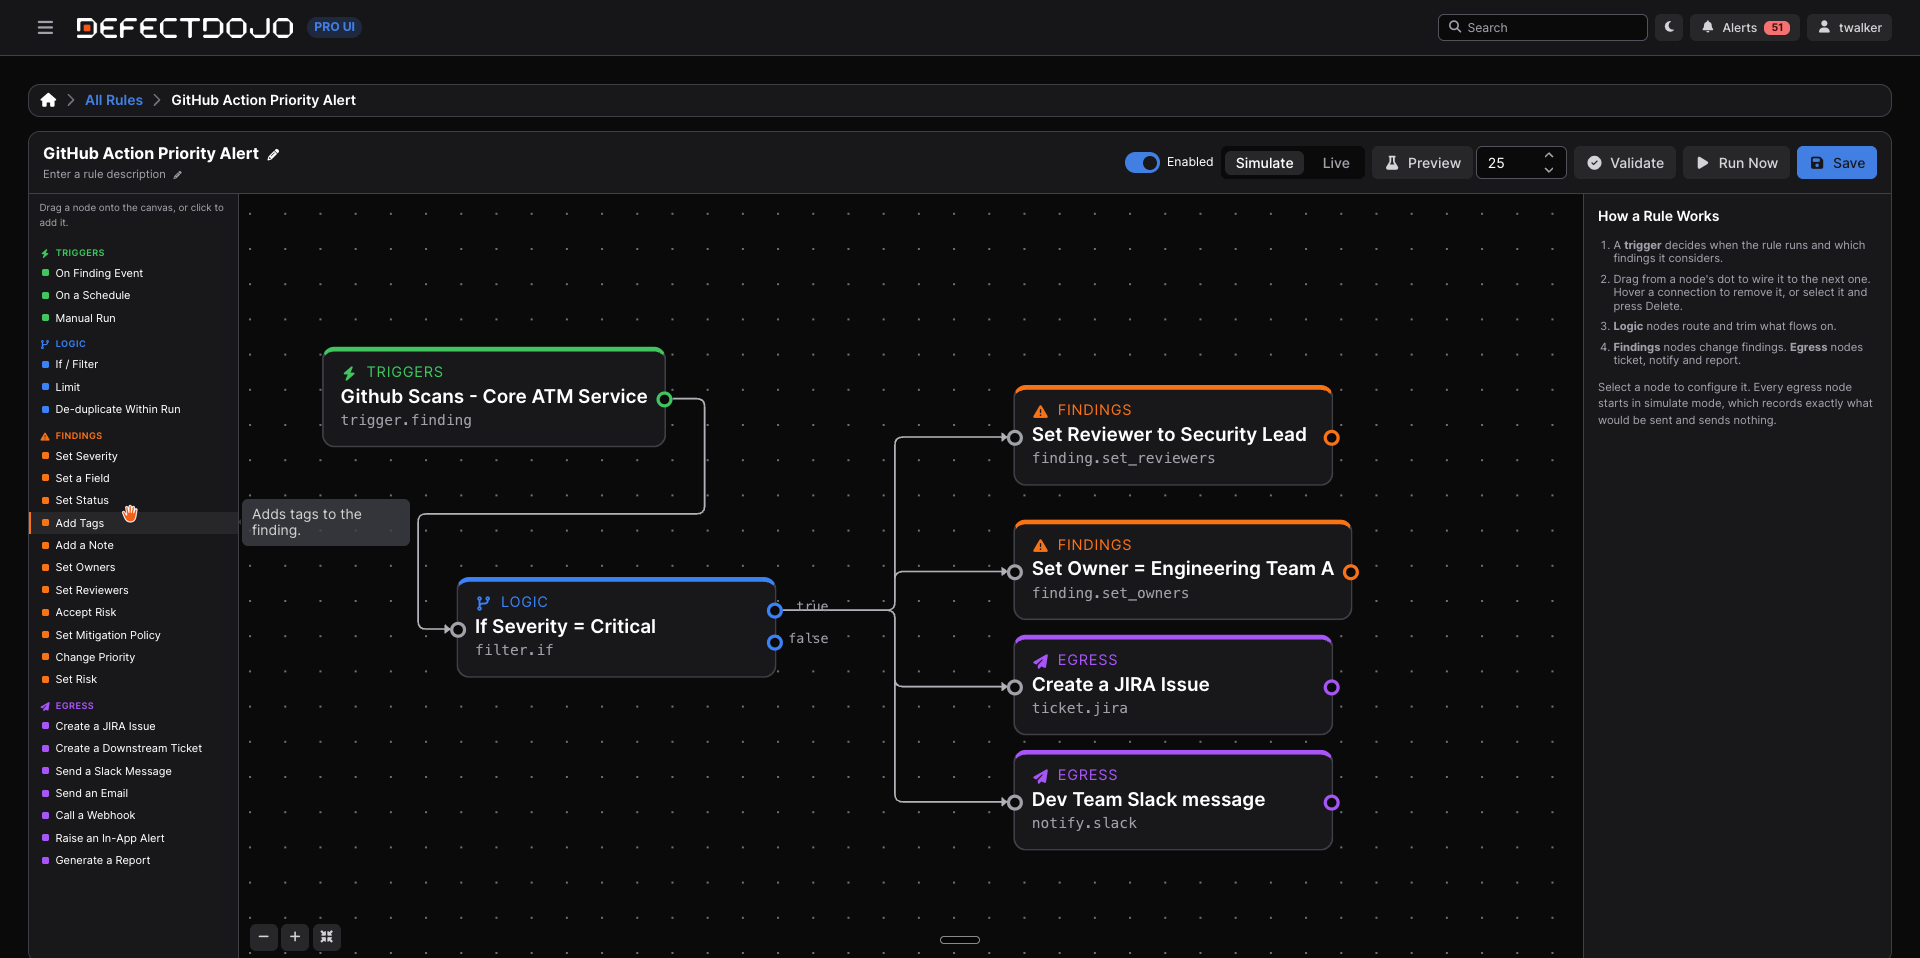
Task: Add Set Reviewers node
Action: (x=134, y=590)
